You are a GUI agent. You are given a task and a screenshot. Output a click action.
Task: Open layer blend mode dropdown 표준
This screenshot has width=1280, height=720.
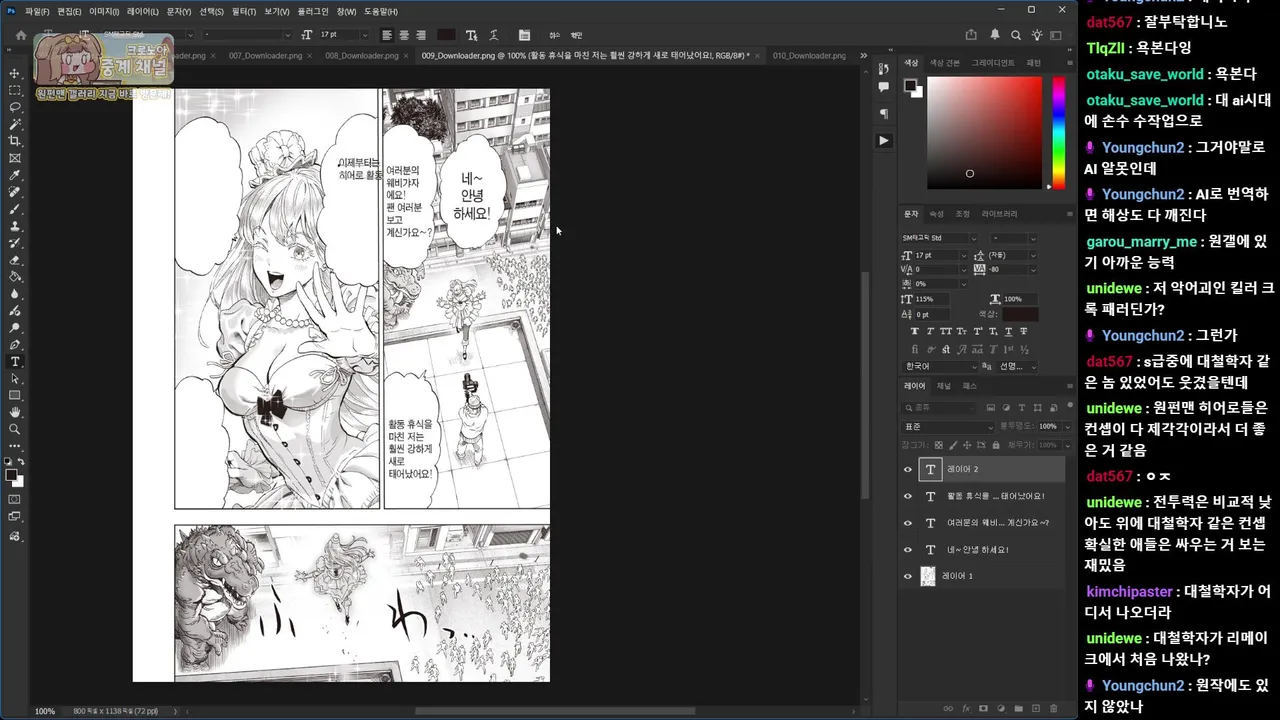tap(949, 427)
